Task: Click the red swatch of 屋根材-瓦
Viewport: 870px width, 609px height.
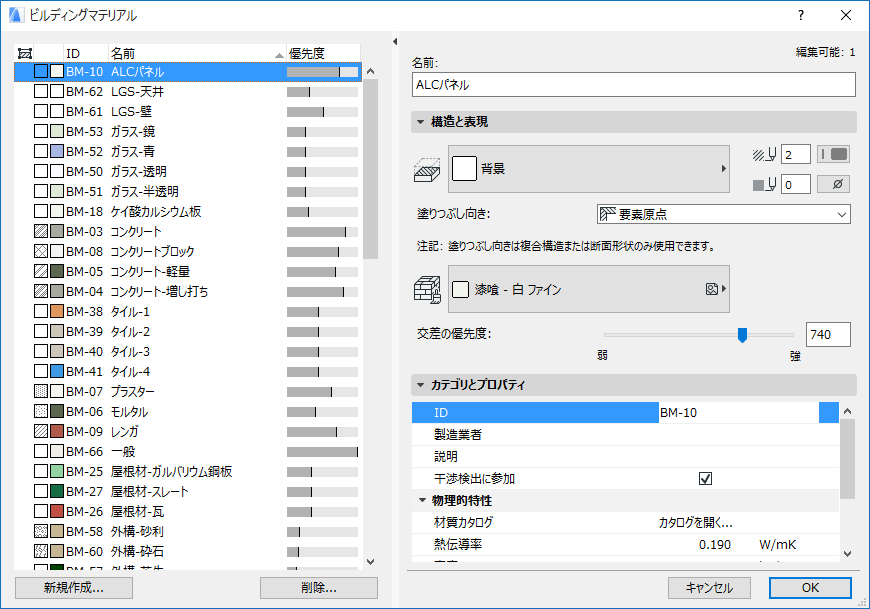Action: click(x=57, y=511)
